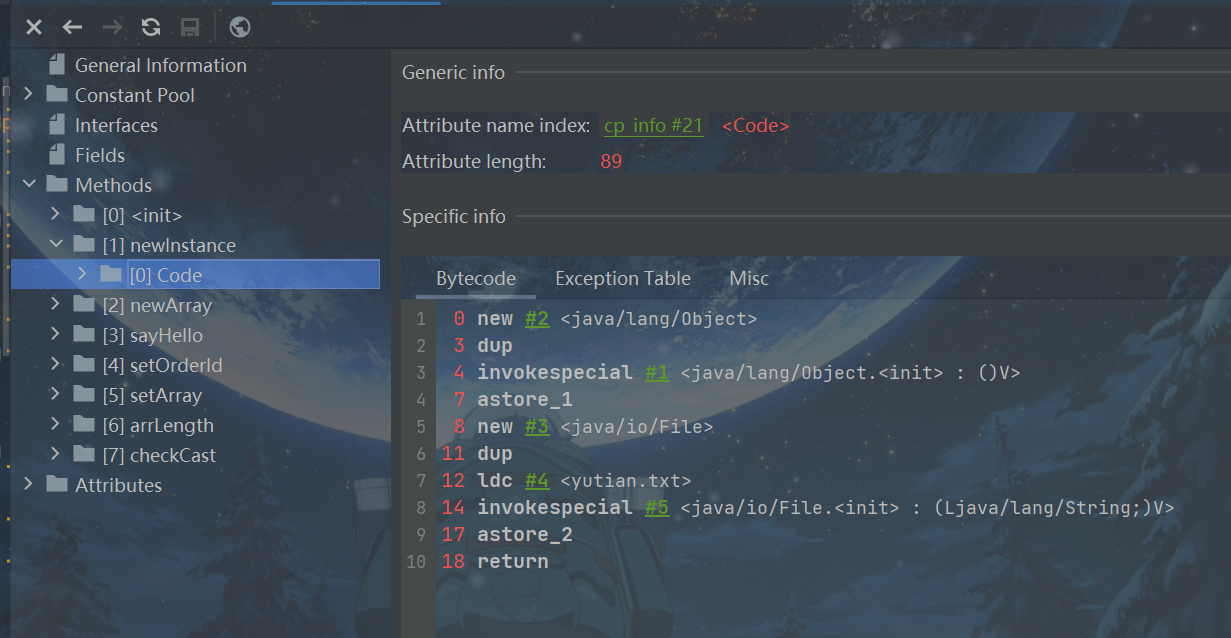Click the back arrow navigation icon
Image resolution: width=1231 pixels, height=638 pixels.
[72, 27]
